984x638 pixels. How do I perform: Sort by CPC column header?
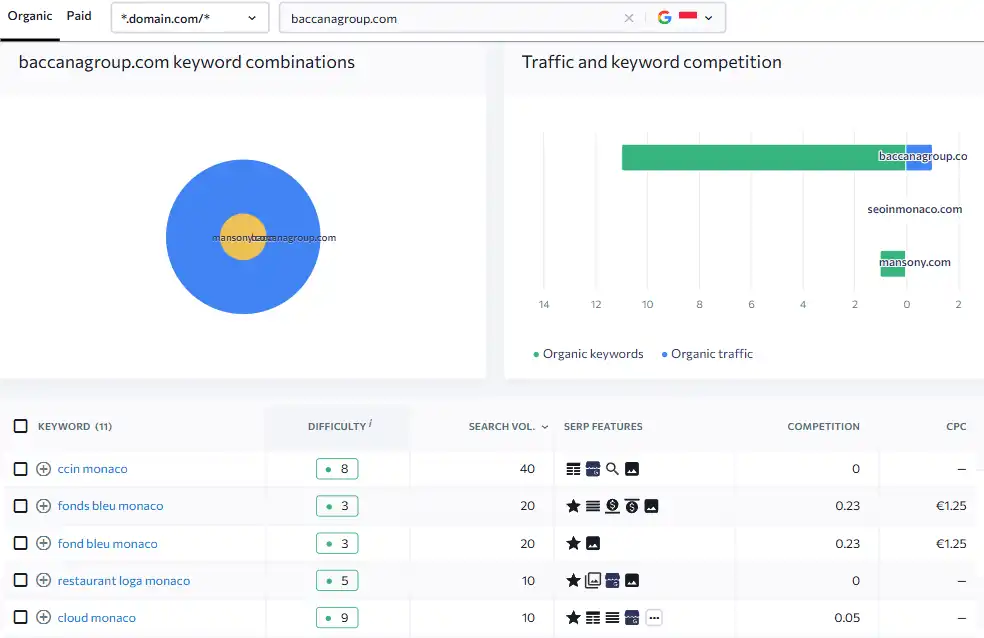pyautogui.click(x=956, y=427)
